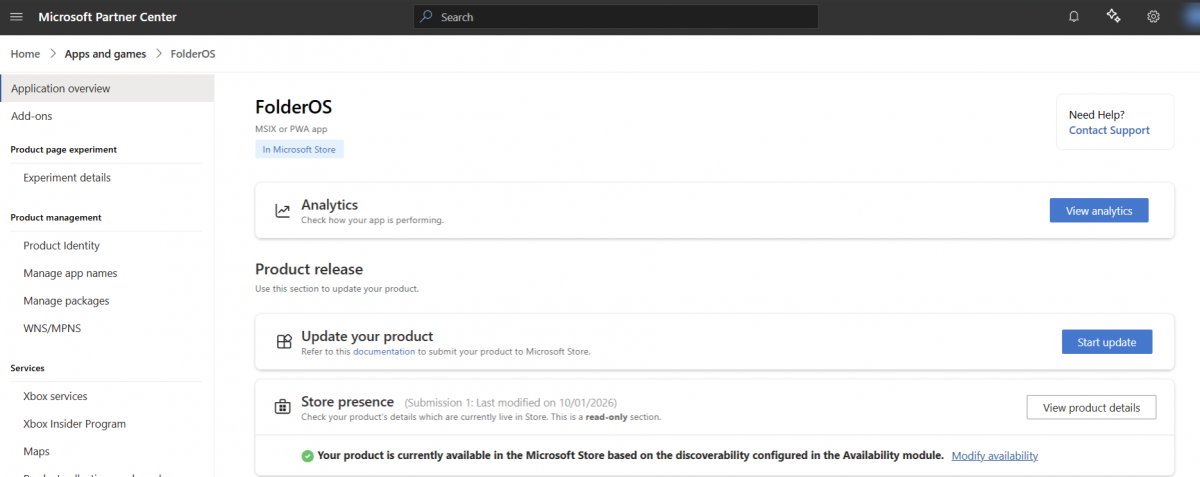The image size is (1200, 477).
Task: Click the notifications bell icon
Action: (x=1074, y=17)
